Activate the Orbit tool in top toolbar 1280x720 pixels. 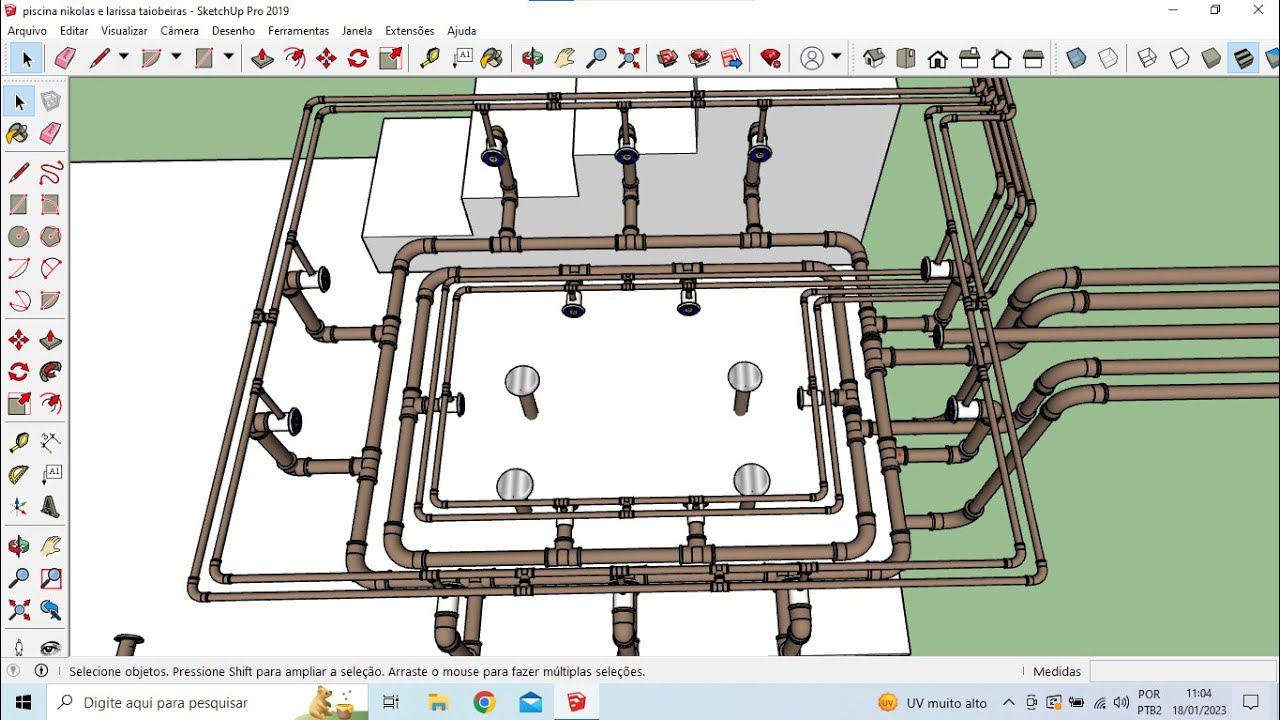click(x=532, y=58)
